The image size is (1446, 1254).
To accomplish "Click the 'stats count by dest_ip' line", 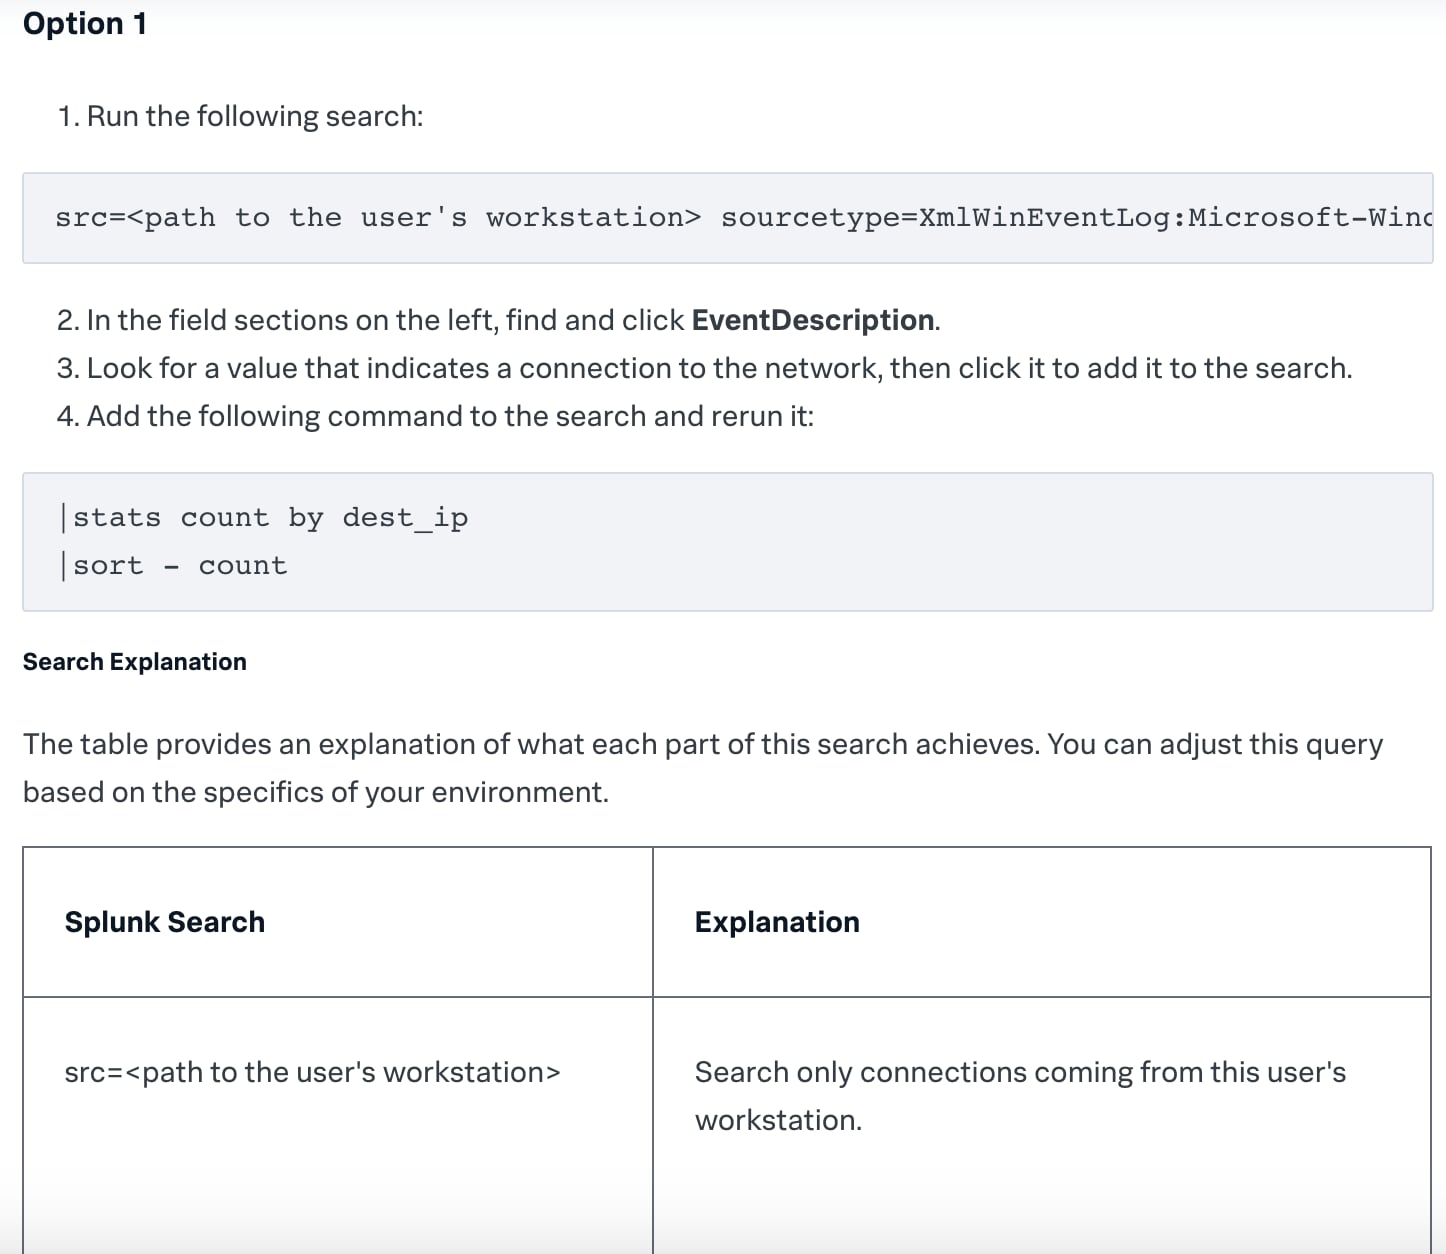I will [x=265, y=518].
